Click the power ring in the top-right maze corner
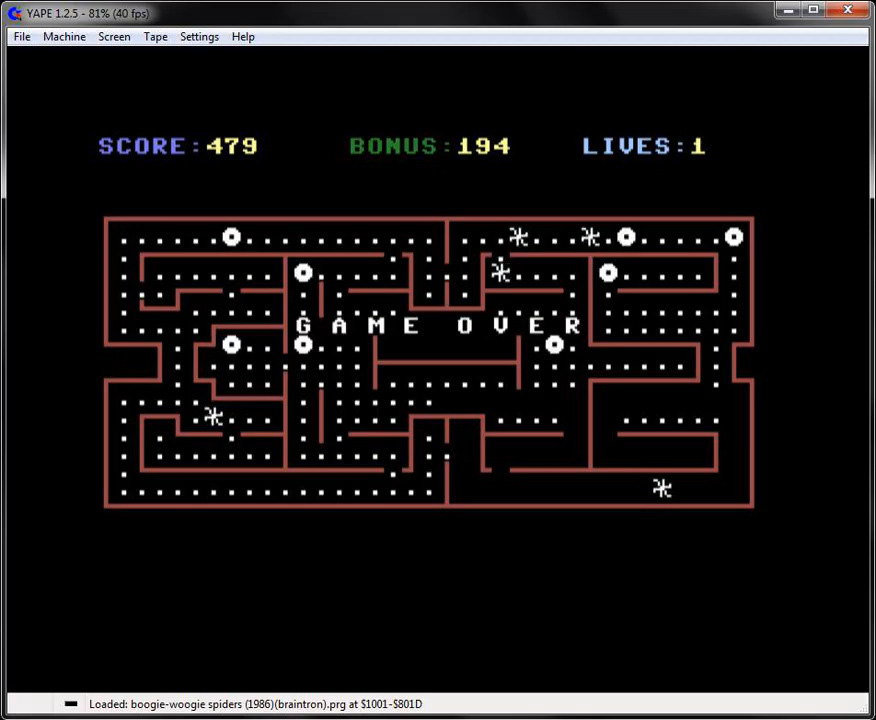 (734, 237)
